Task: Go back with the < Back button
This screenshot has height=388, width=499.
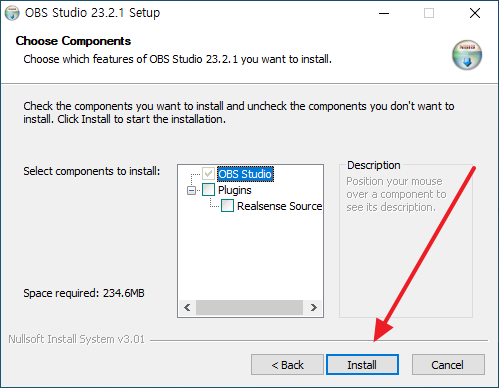Action: tap(287, 365)
